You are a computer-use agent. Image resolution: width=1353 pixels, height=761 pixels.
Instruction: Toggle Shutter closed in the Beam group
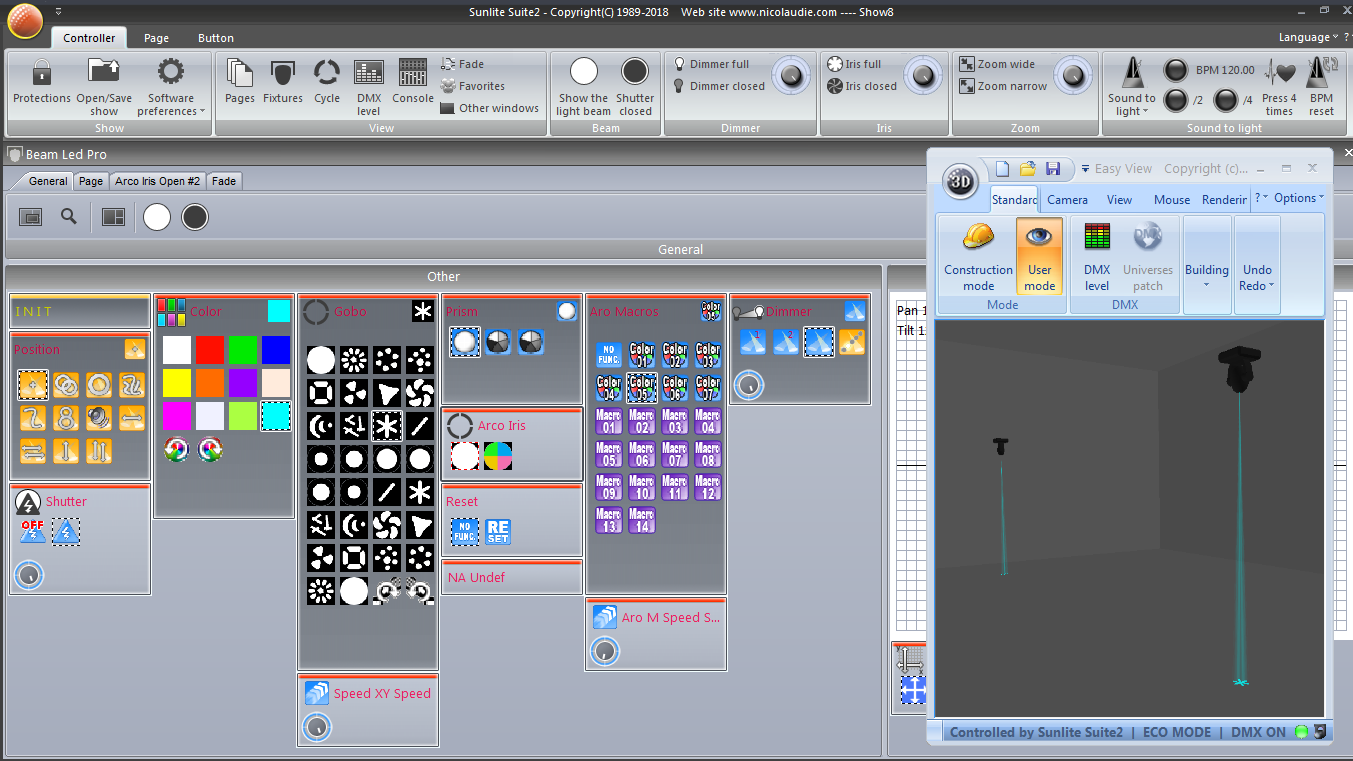coord(635,86)
